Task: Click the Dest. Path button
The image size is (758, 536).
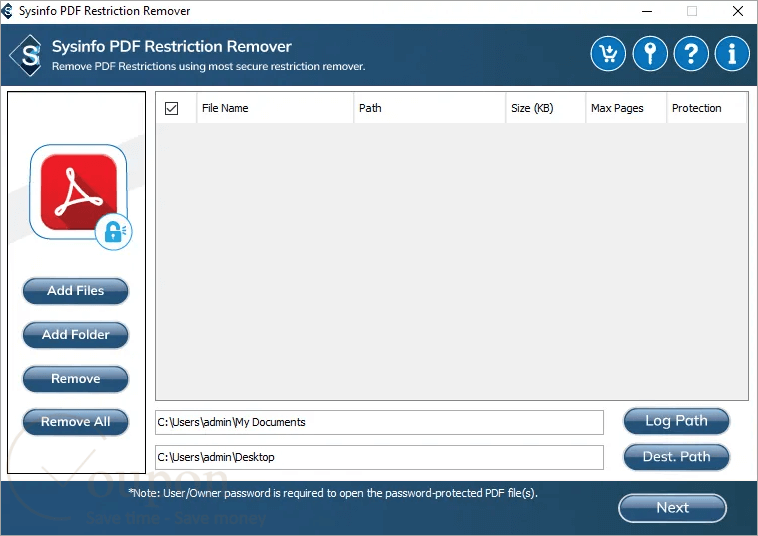Action: pyautogui.click(x=676, y=457)
